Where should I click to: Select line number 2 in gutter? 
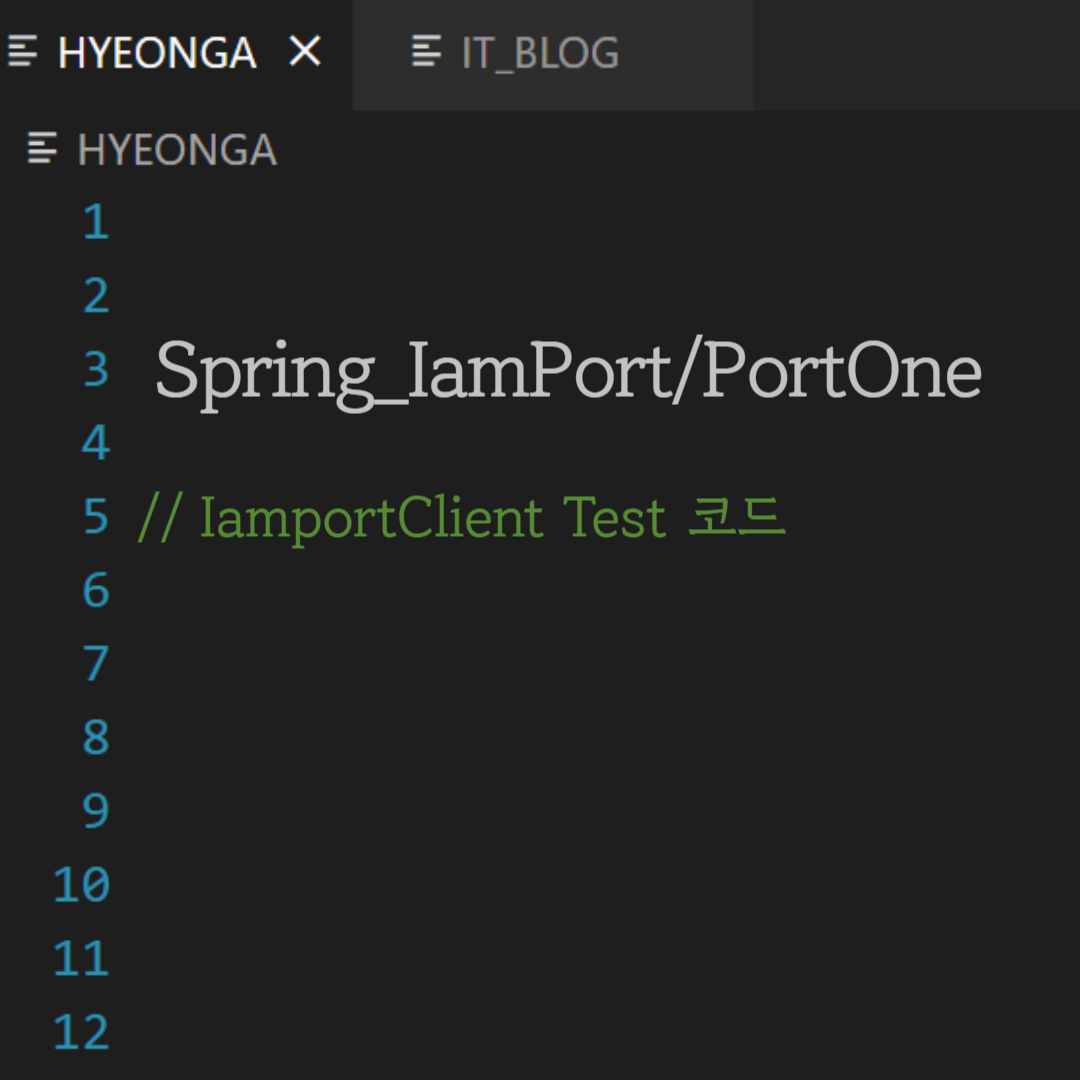[x=96, y=295]
